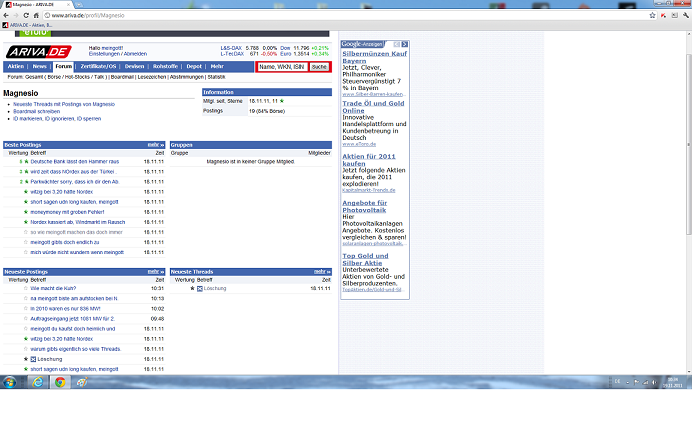
Task: Open posting moneymoney mit groben Fehler
Action: coord(67,212)
